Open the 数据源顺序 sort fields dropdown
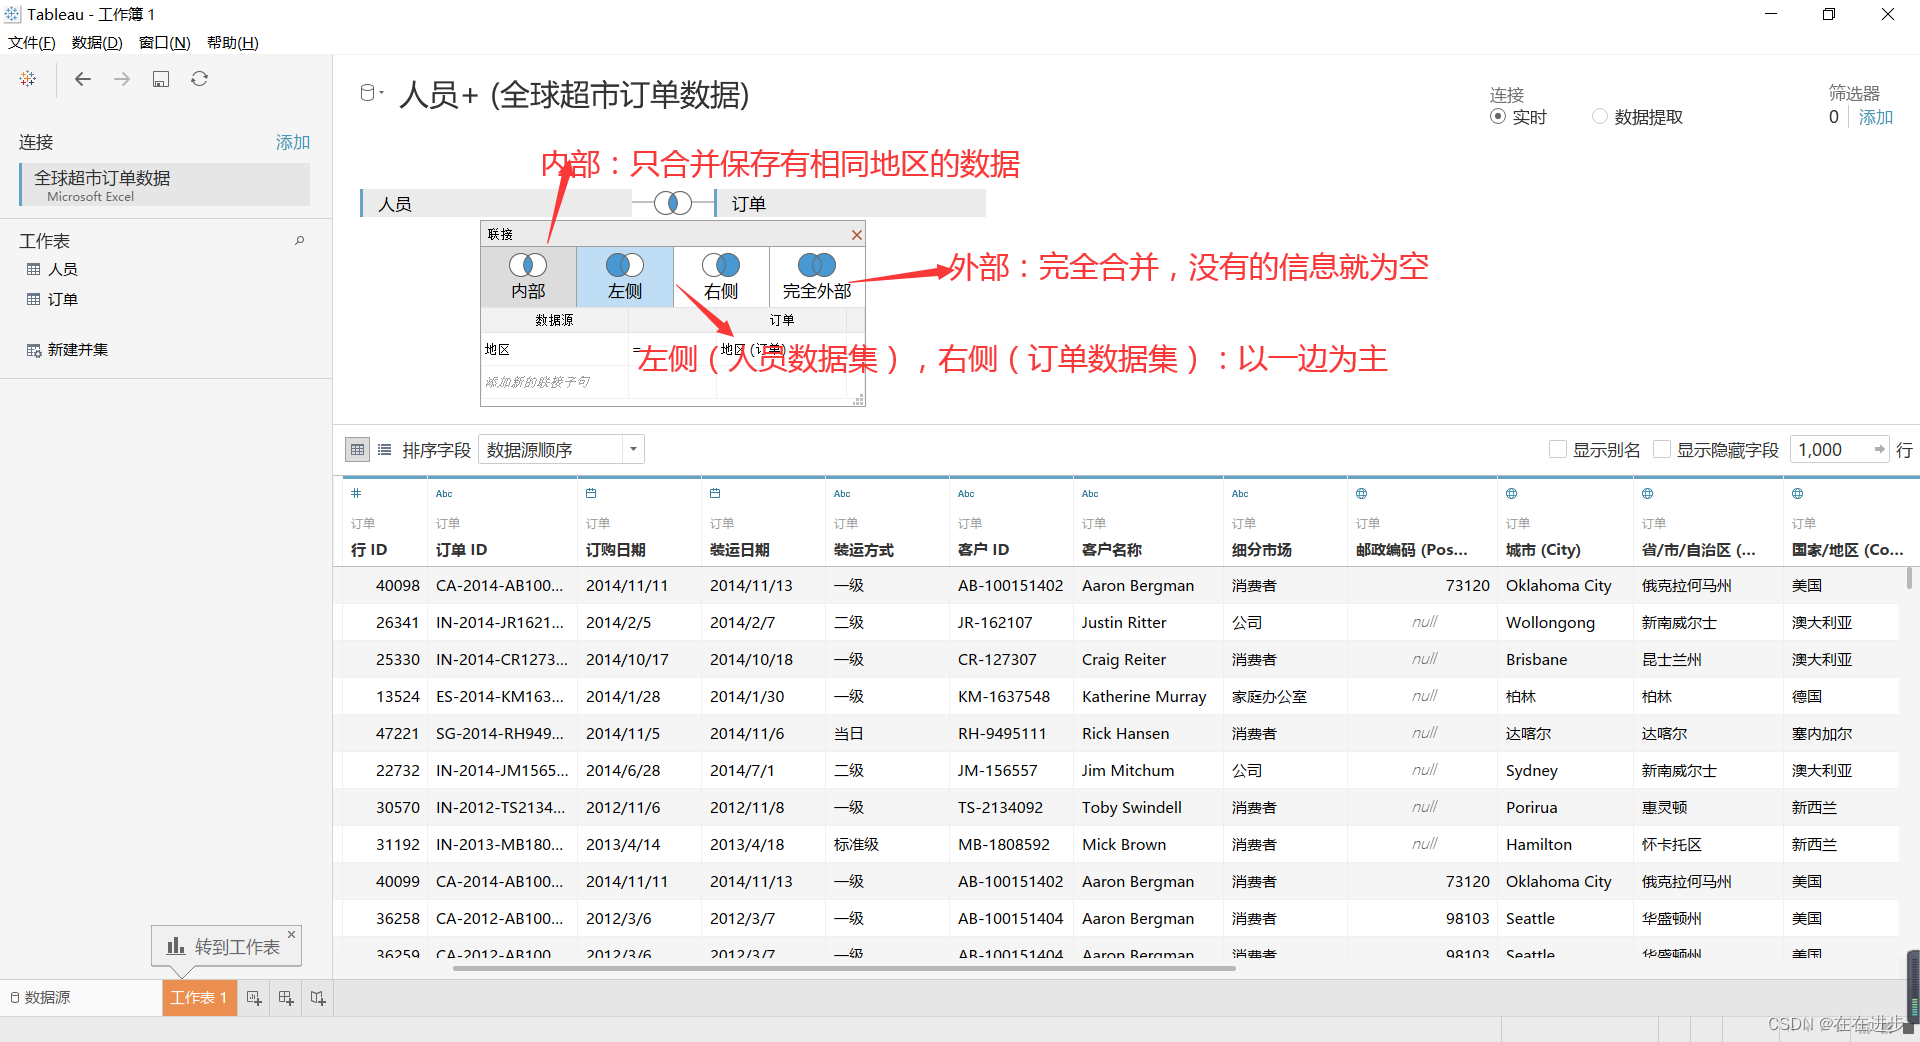 click(x=561, y=450)
